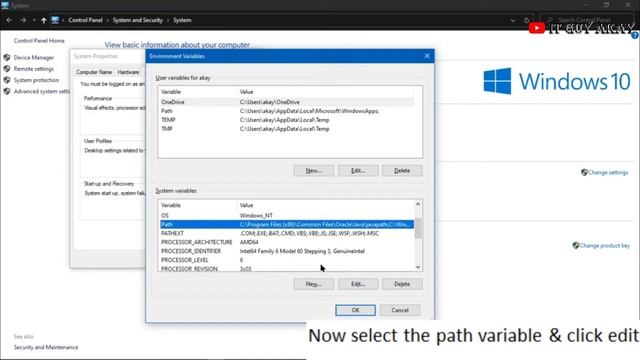The image size is (640, 360).
Task: Click Delete under user variables
Action: point(402,171)
